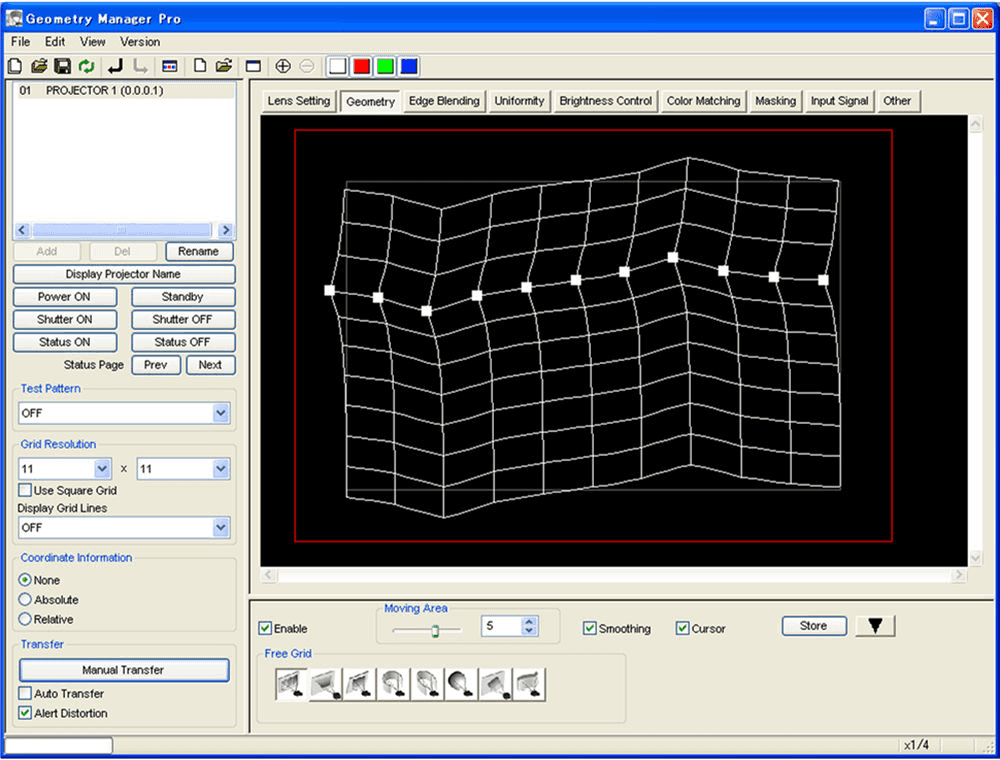The height and width of the screenshot is (760, 1000).
Task: Select PROJECTOR 1 in the projector list
Action: click(x=105, y=91)
